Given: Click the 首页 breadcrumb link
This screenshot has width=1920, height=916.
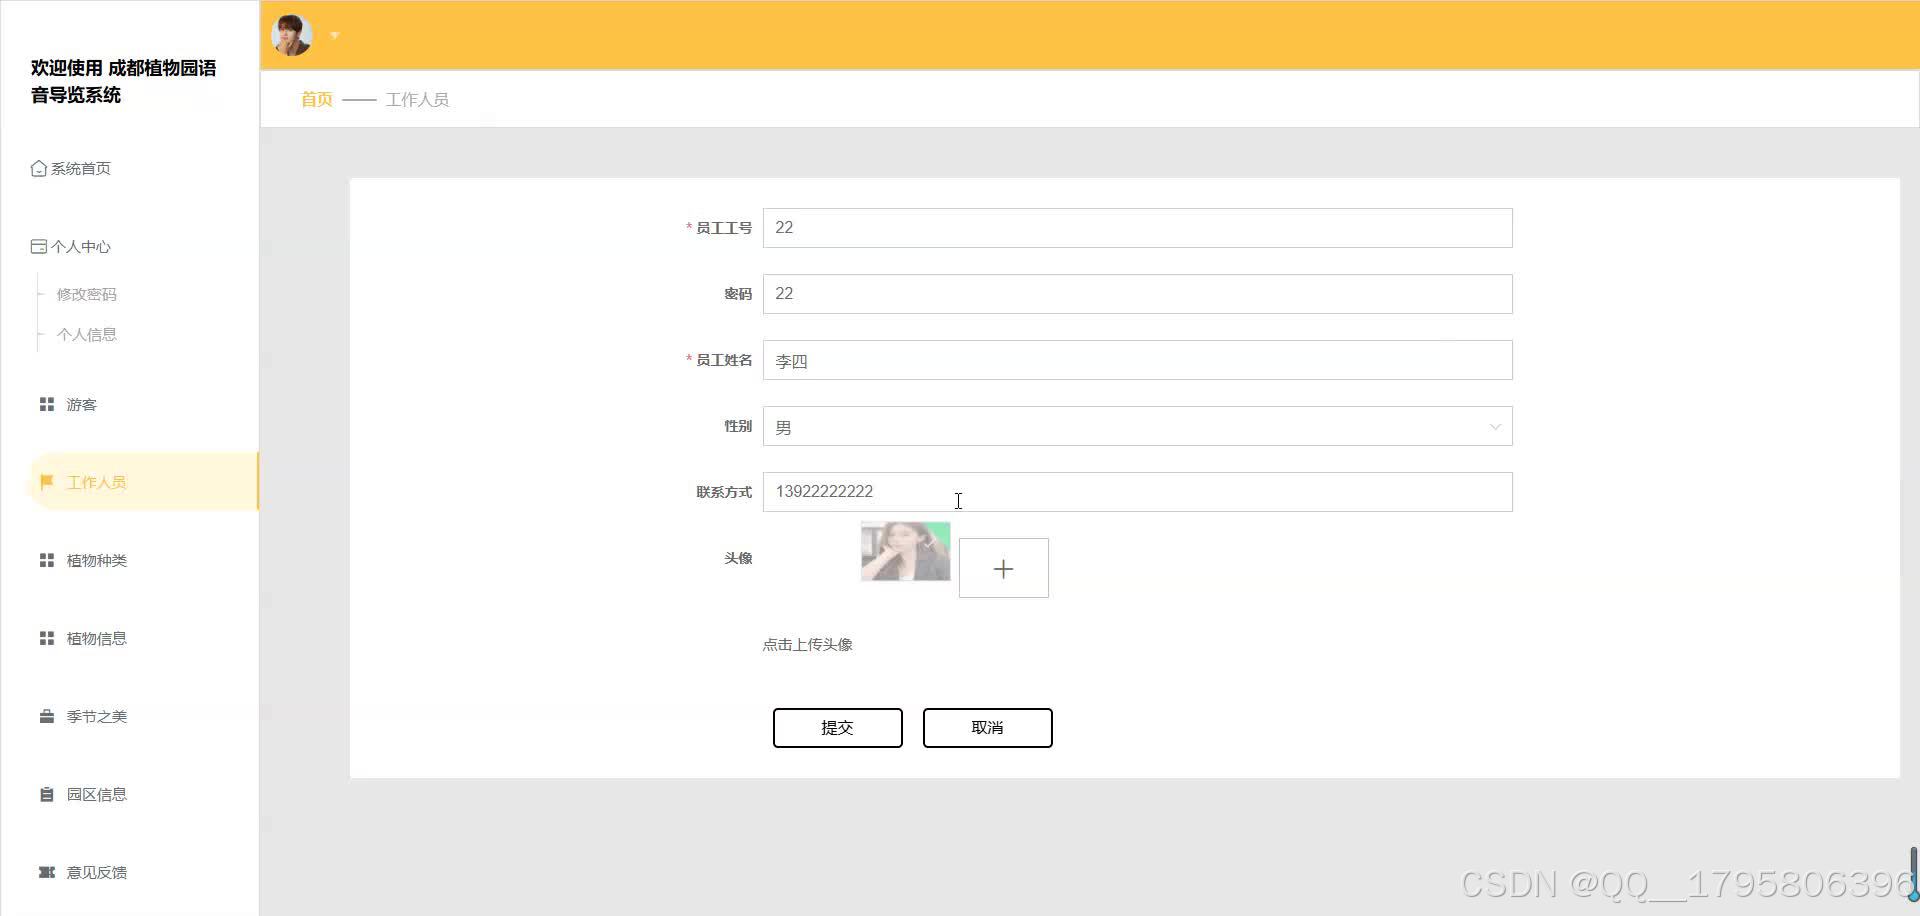Looking at the screenshot, I should pos(317,99).
